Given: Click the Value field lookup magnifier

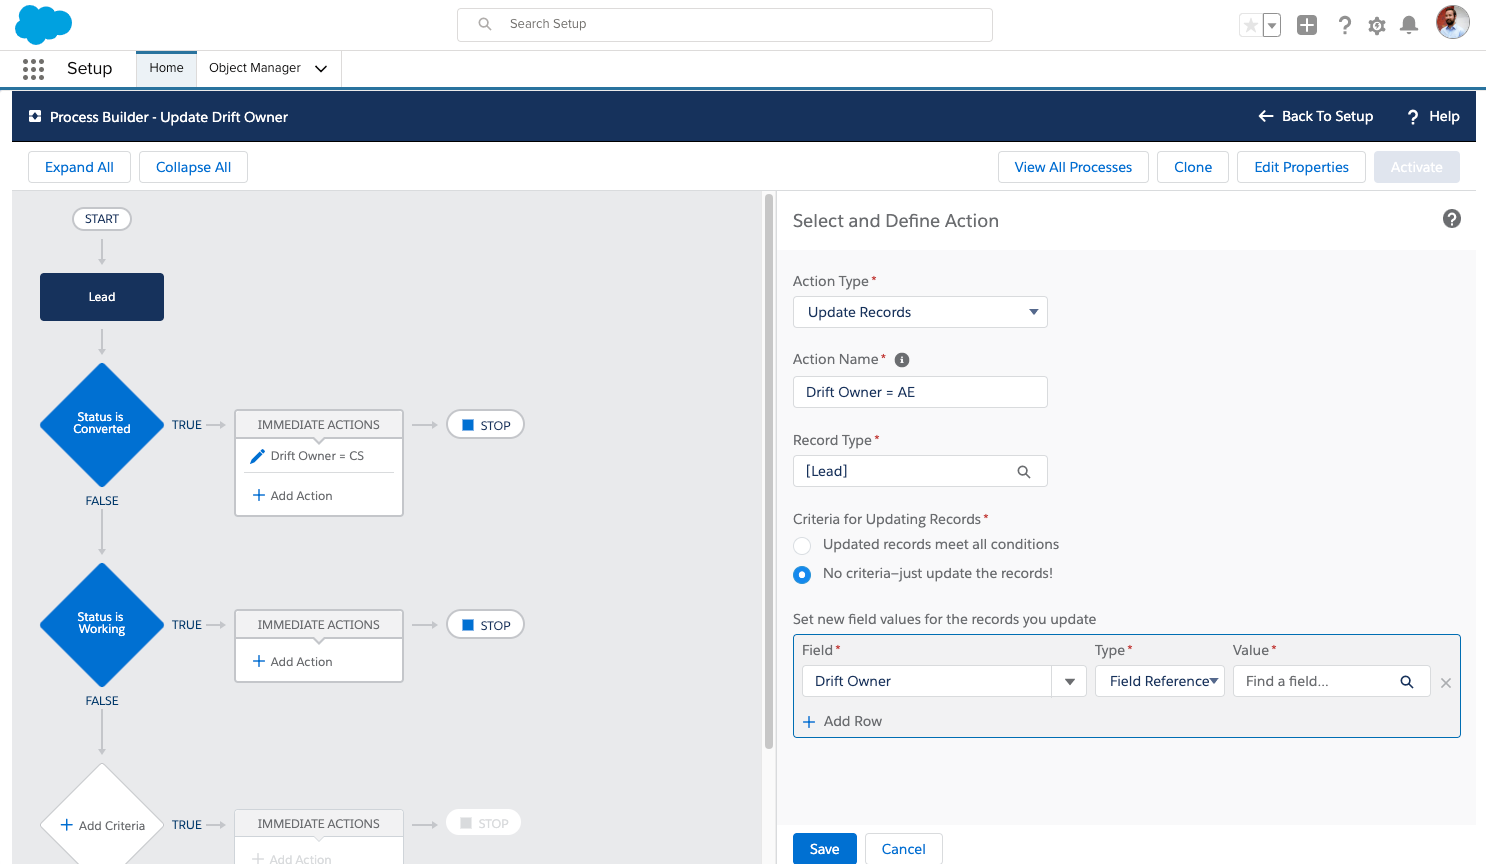Looking at the screenshot, I should (1407, 682).
